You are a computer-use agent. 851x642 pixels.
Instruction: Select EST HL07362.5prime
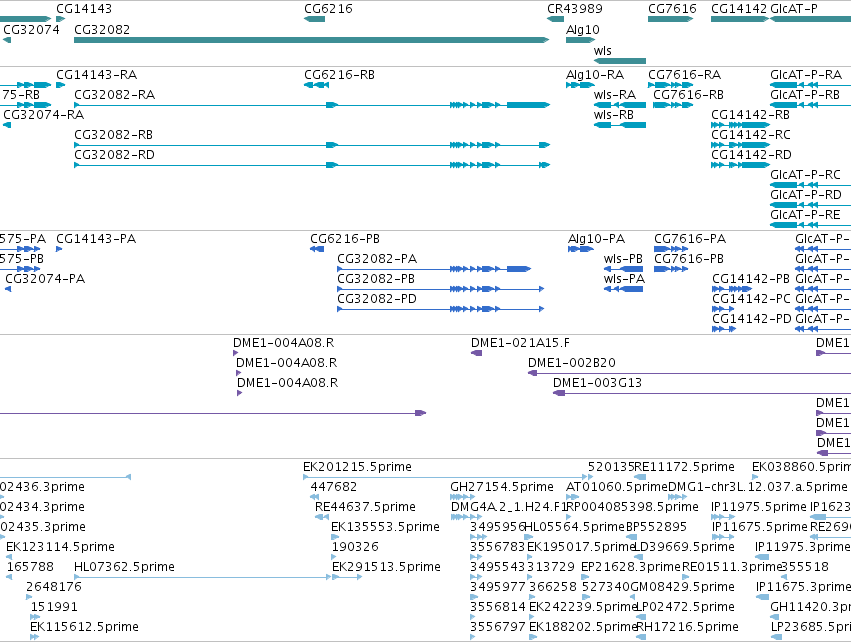pyautogui.click(x=202, y=577)
